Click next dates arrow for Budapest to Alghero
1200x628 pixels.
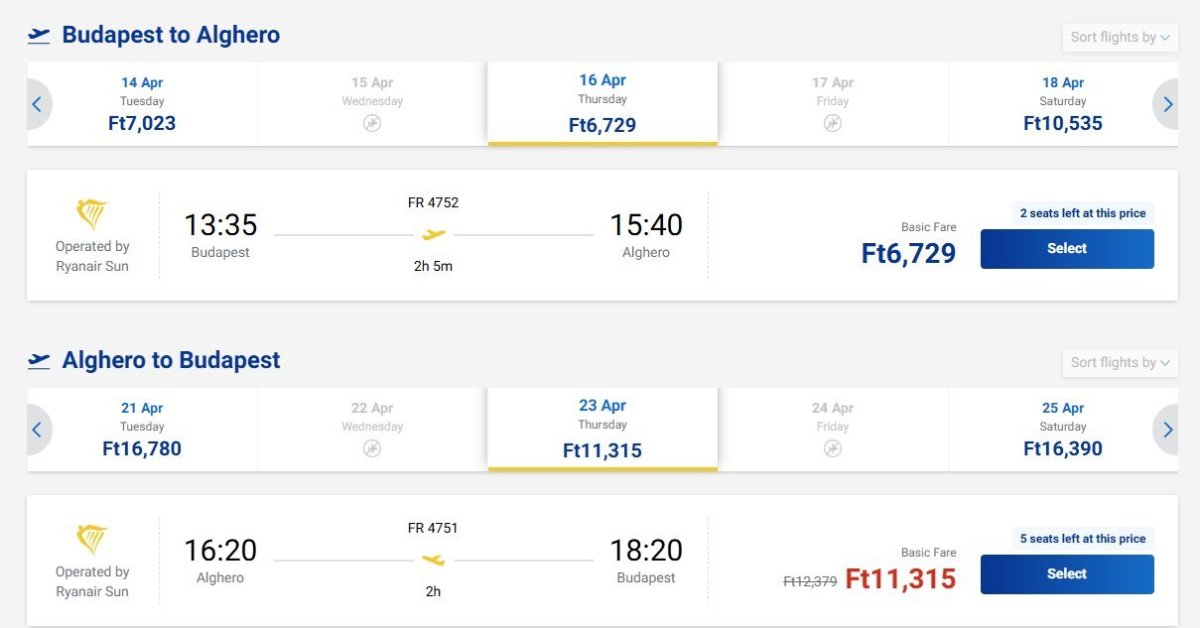point(1167,104)
